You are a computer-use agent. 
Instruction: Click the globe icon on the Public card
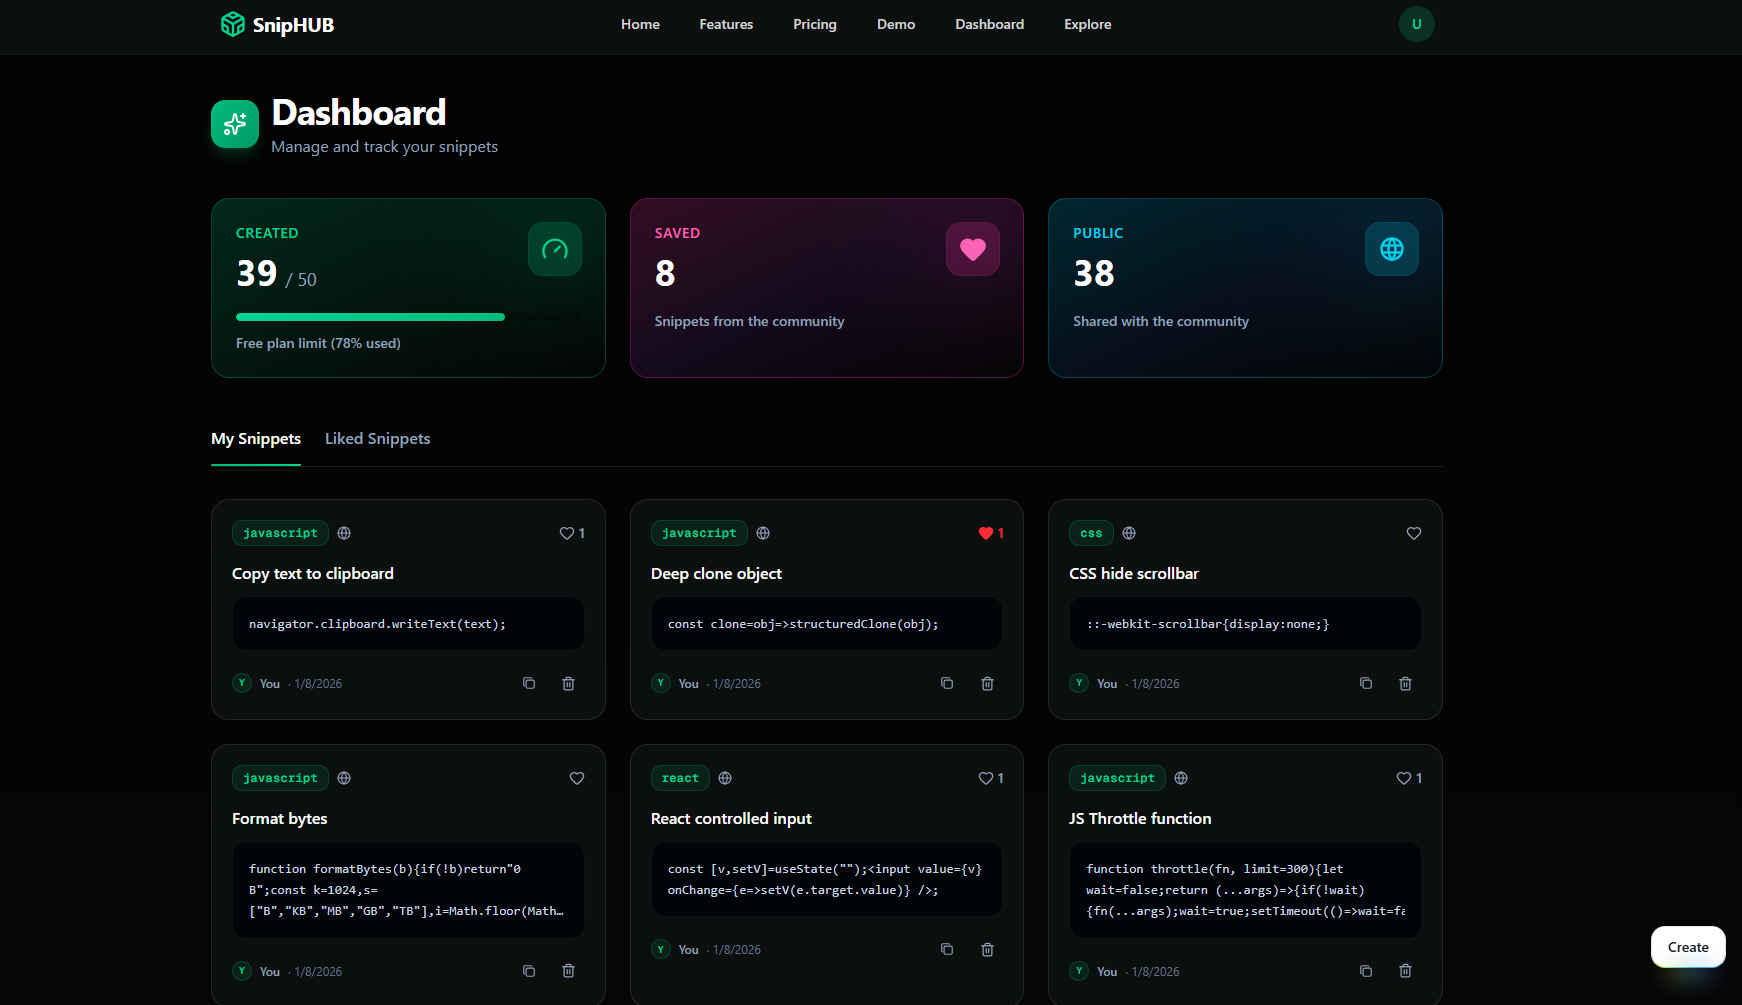click(x=1392, y=249)
